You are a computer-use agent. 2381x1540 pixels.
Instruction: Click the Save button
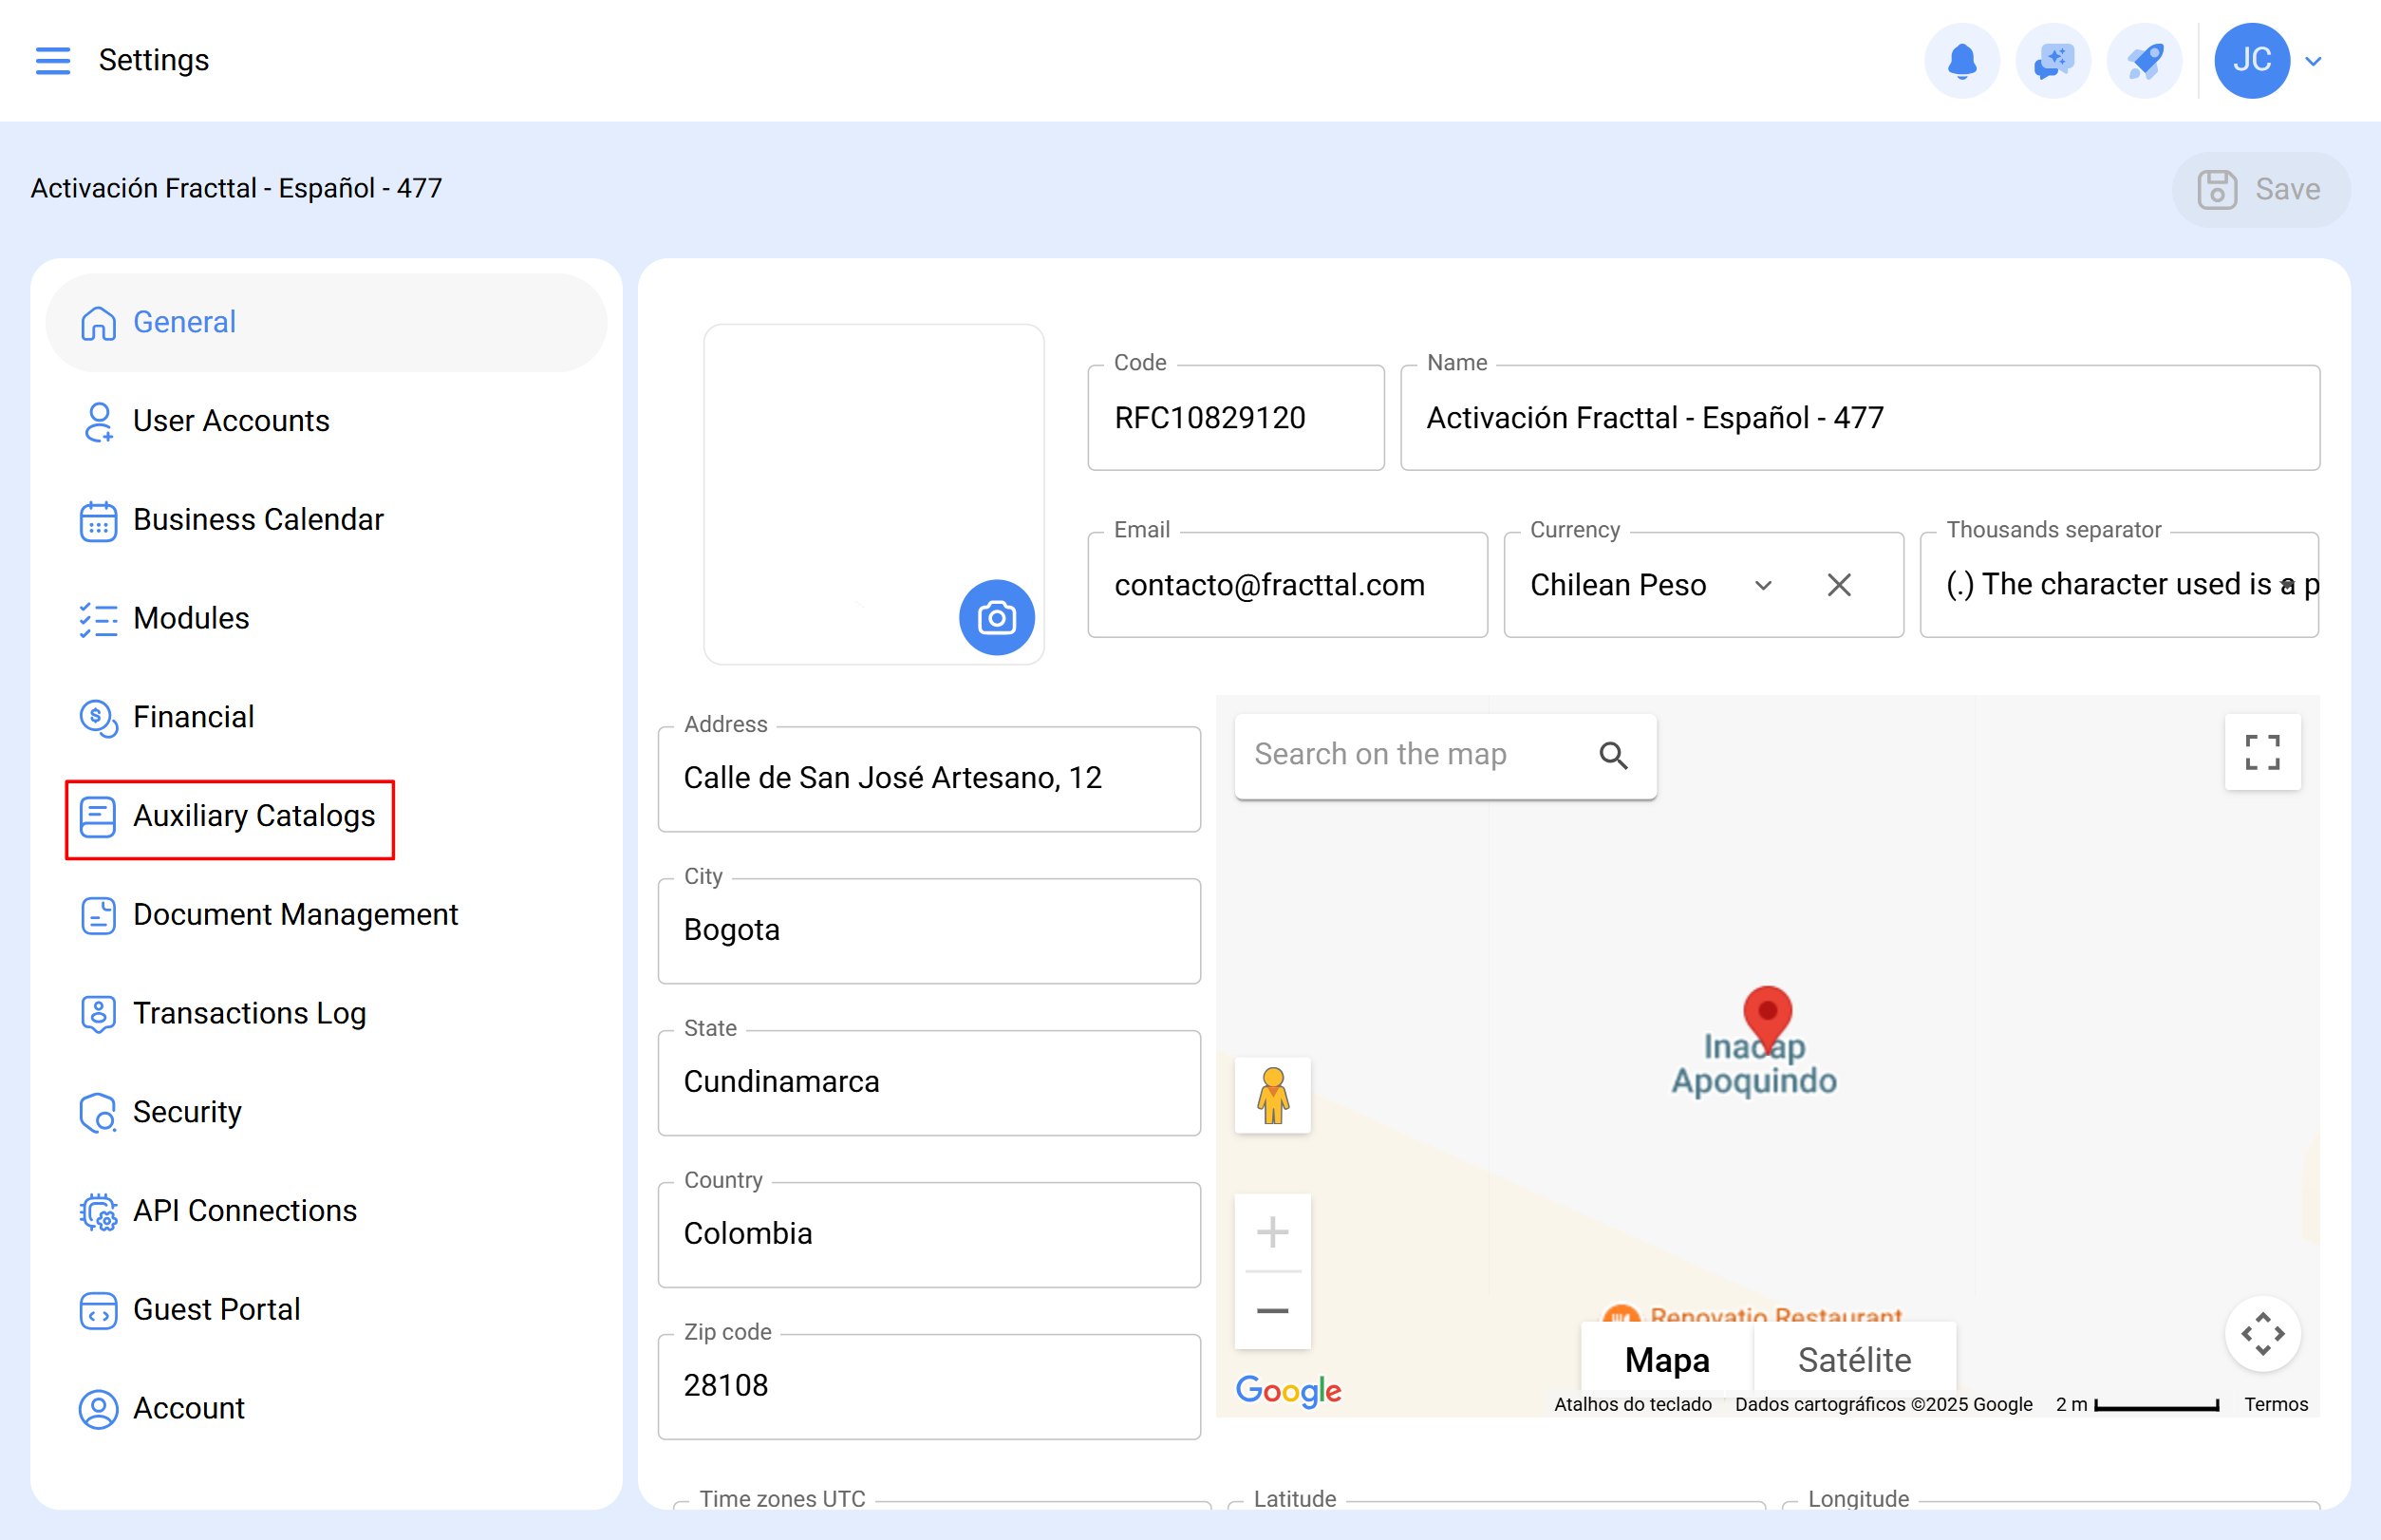pos(2260,189)
